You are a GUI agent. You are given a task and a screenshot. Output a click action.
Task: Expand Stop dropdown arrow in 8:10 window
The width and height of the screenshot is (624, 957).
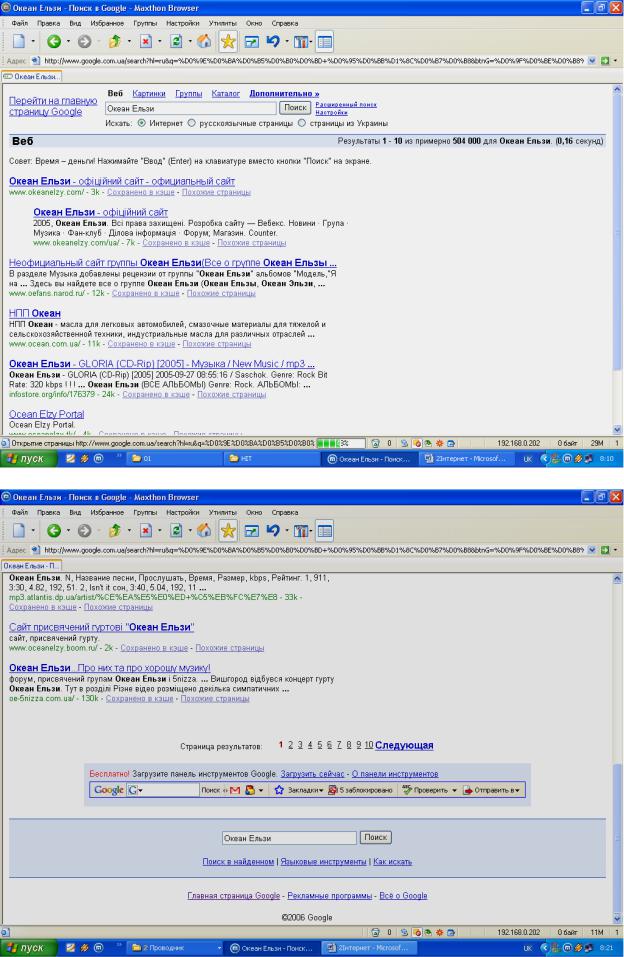tap(159, 42)
